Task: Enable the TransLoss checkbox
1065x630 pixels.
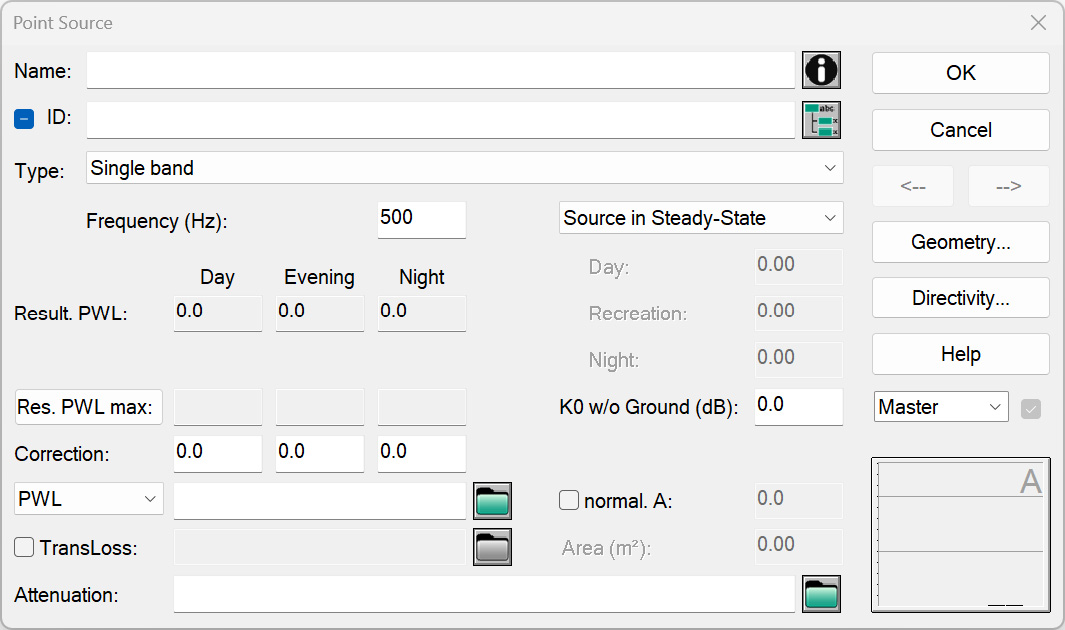Action: tap(24, 547)
